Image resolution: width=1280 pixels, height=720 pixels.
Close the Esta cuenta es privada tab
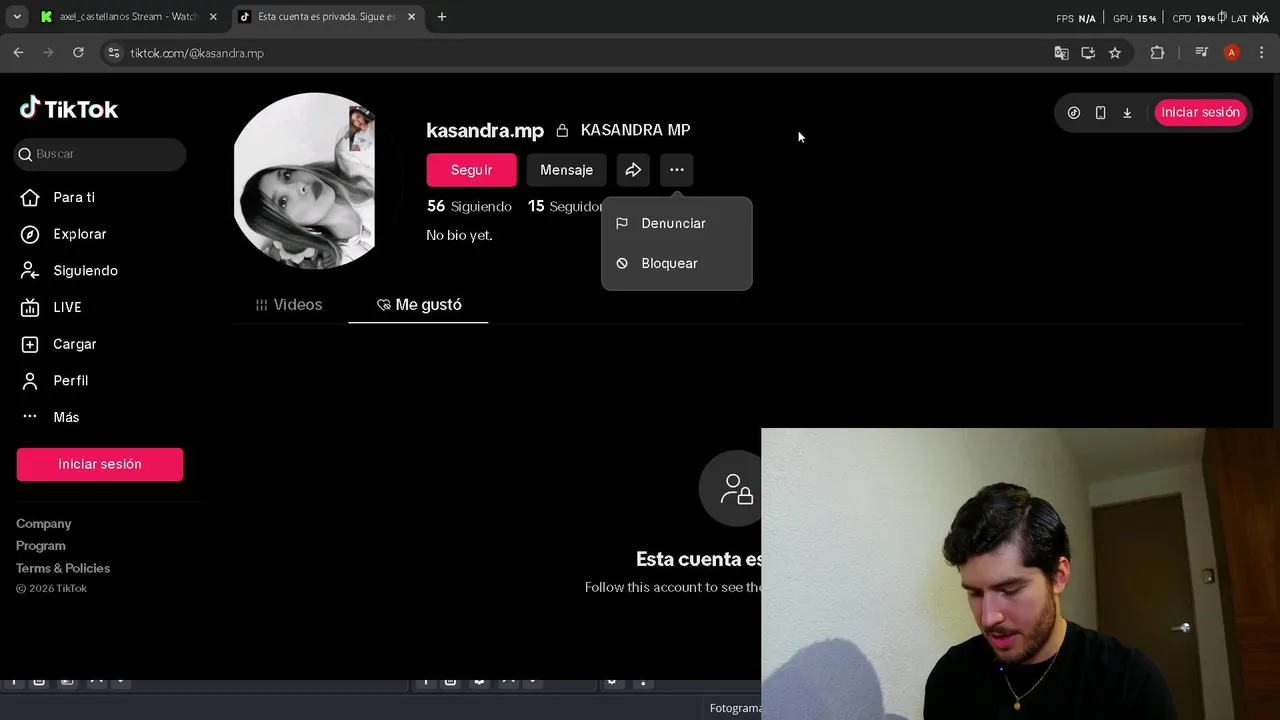[x=411, y=17]
